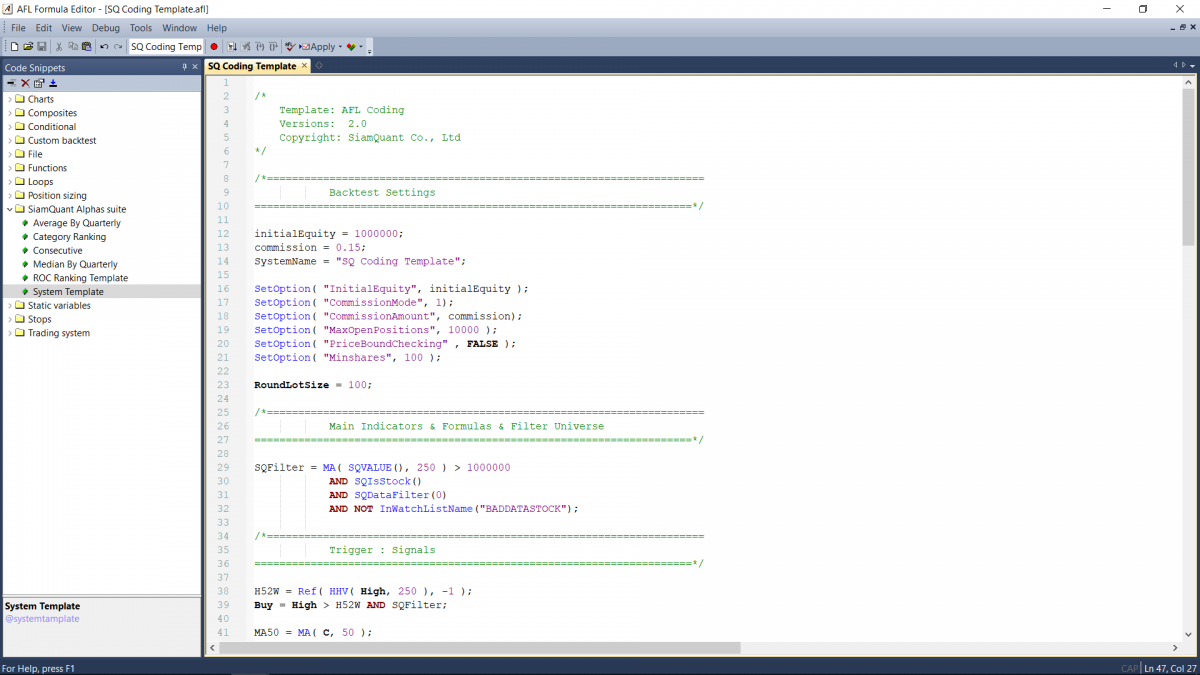Click the New formula file icon
Viewport: 1200px width, 675px height.
click(x=14, y=47)
